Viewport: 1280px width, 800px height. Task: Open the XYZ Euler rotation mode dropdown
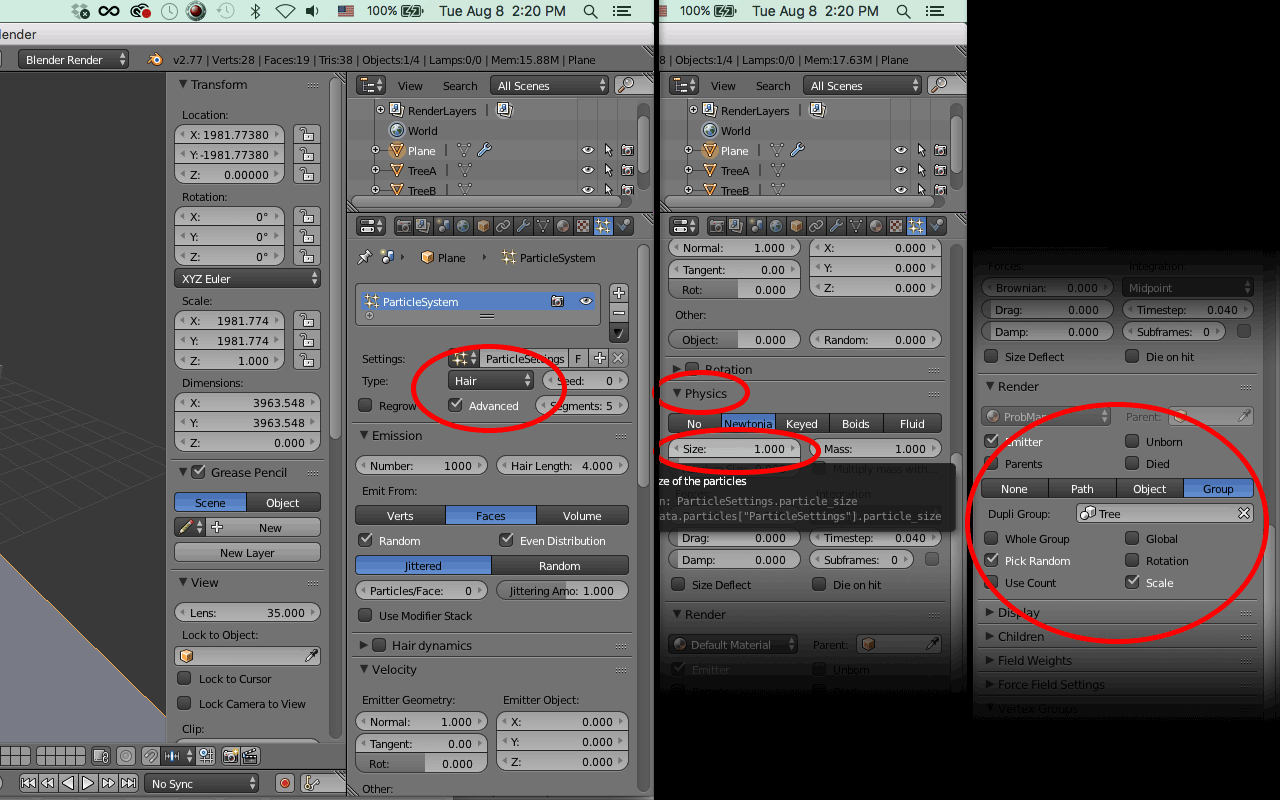click(248, 279)
